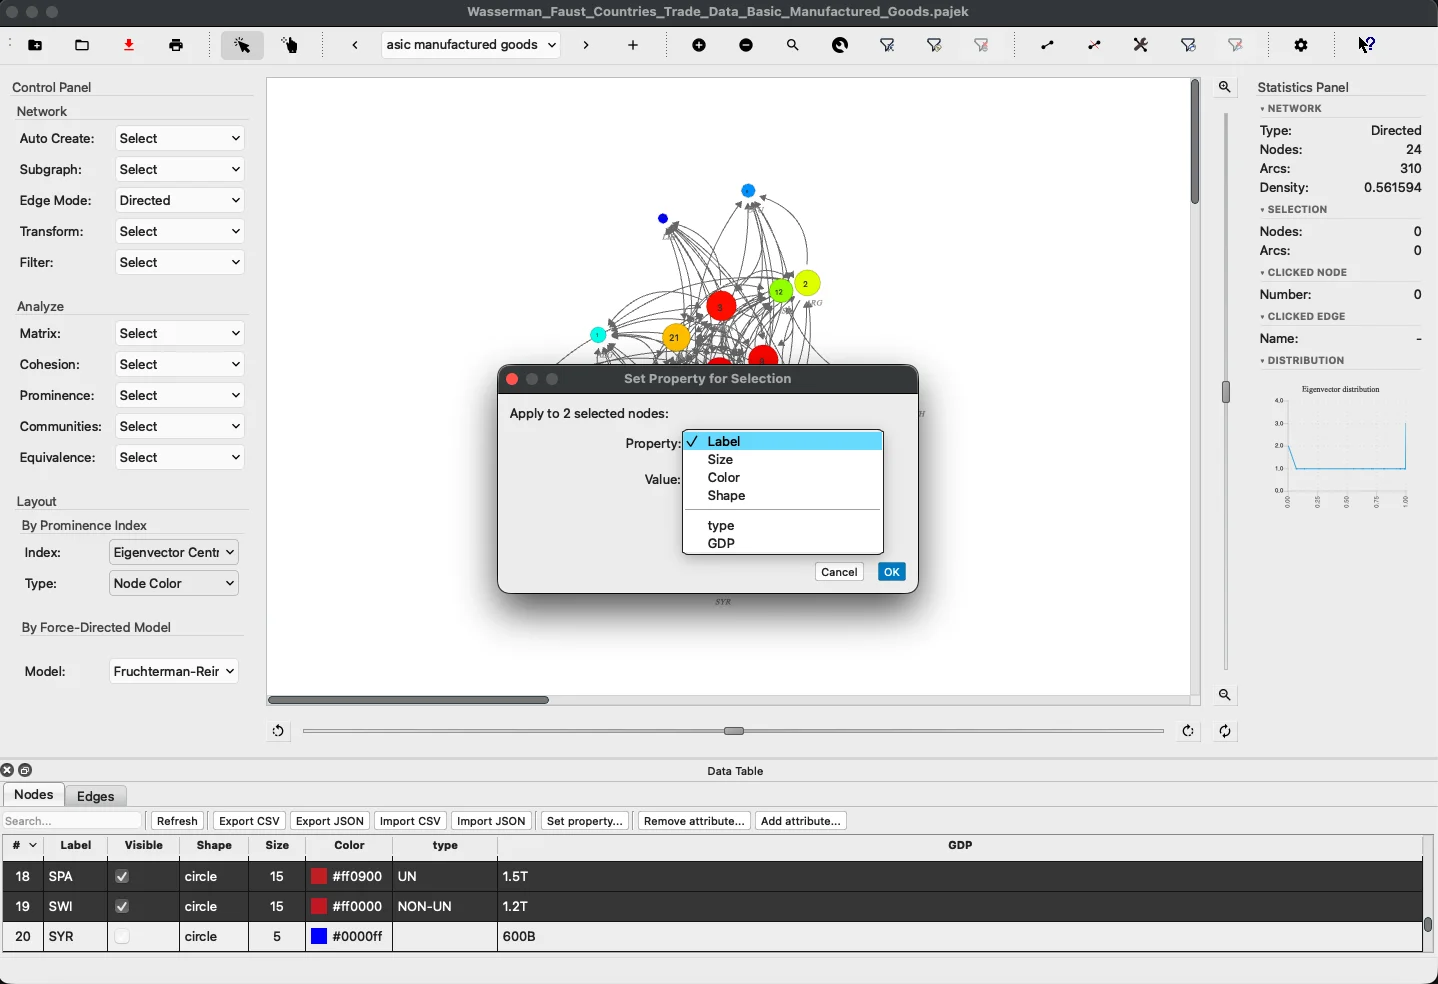Rotate counterclockwise with left rotate icon

(279, 731)
